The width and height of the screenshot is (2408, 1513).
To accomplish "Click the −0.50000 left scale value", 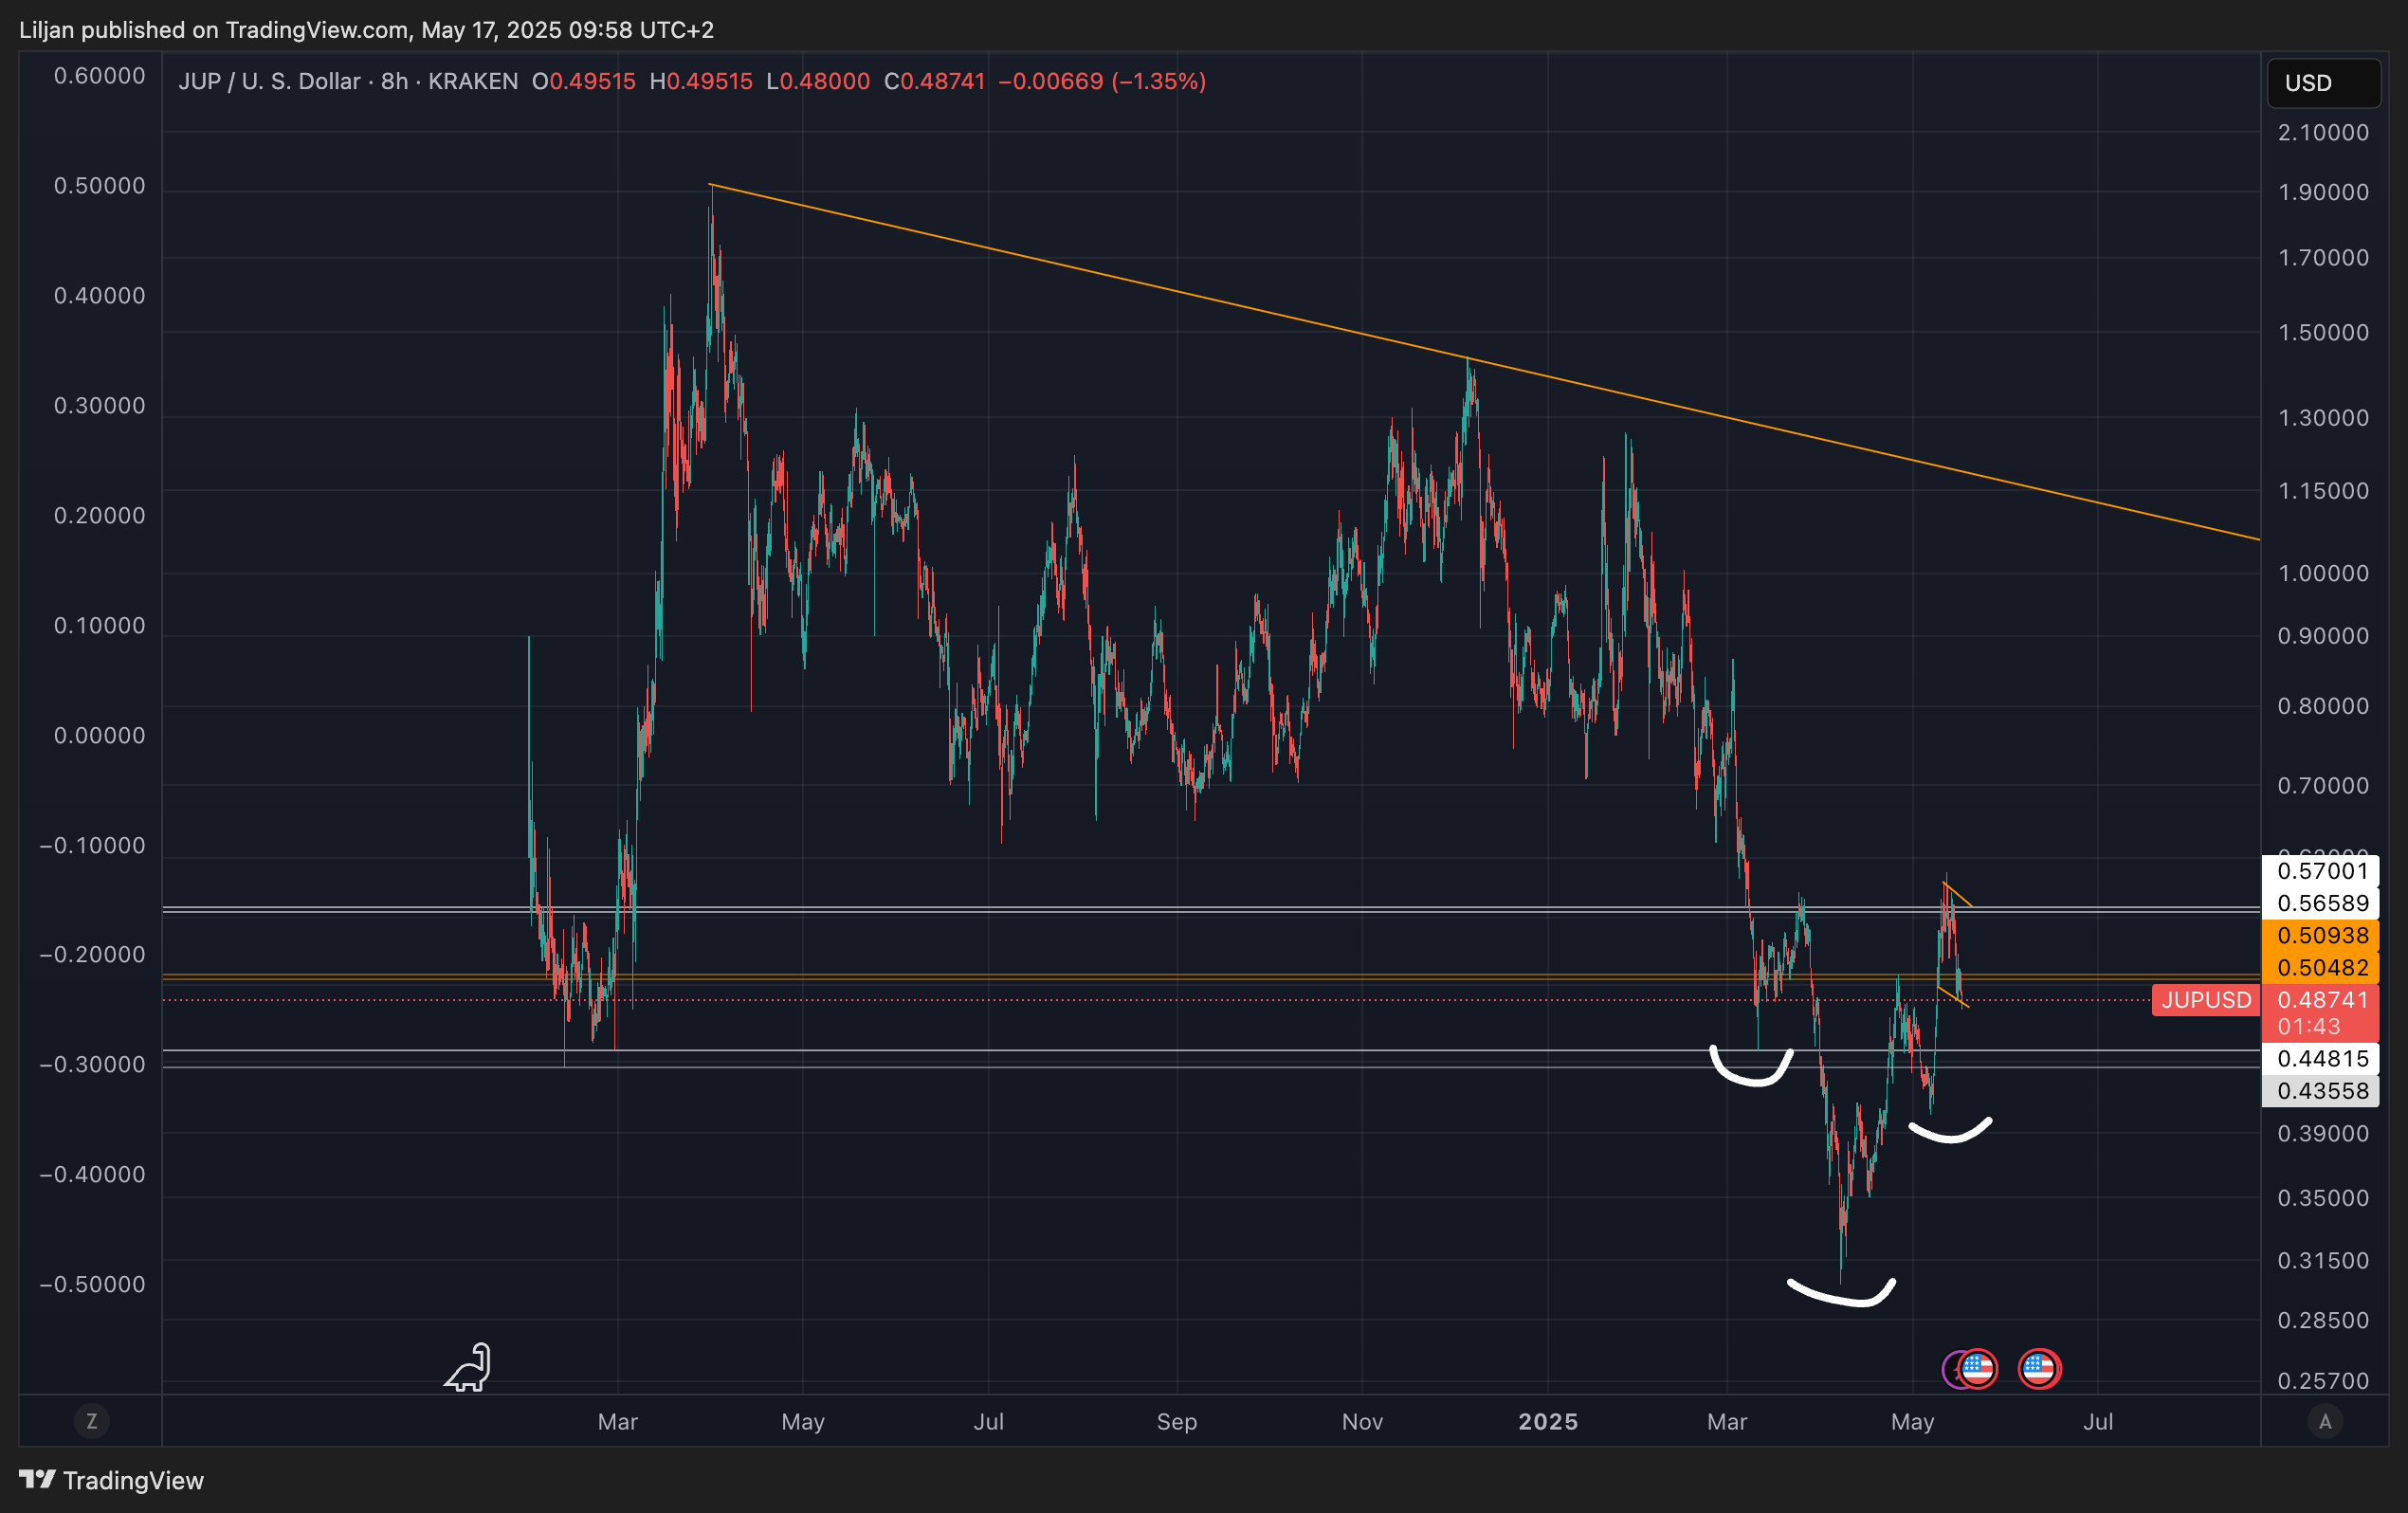I will pyautogui.click(x=92, y=1284).
